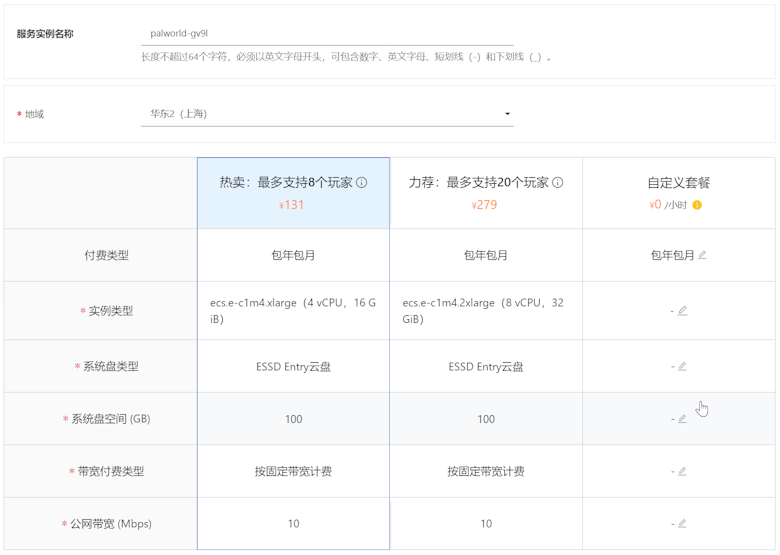This screenshot has height=555, width=780.
Task: Click ecs.e-c1m4.xlarge instance type cell
Action: click(293, 311)
